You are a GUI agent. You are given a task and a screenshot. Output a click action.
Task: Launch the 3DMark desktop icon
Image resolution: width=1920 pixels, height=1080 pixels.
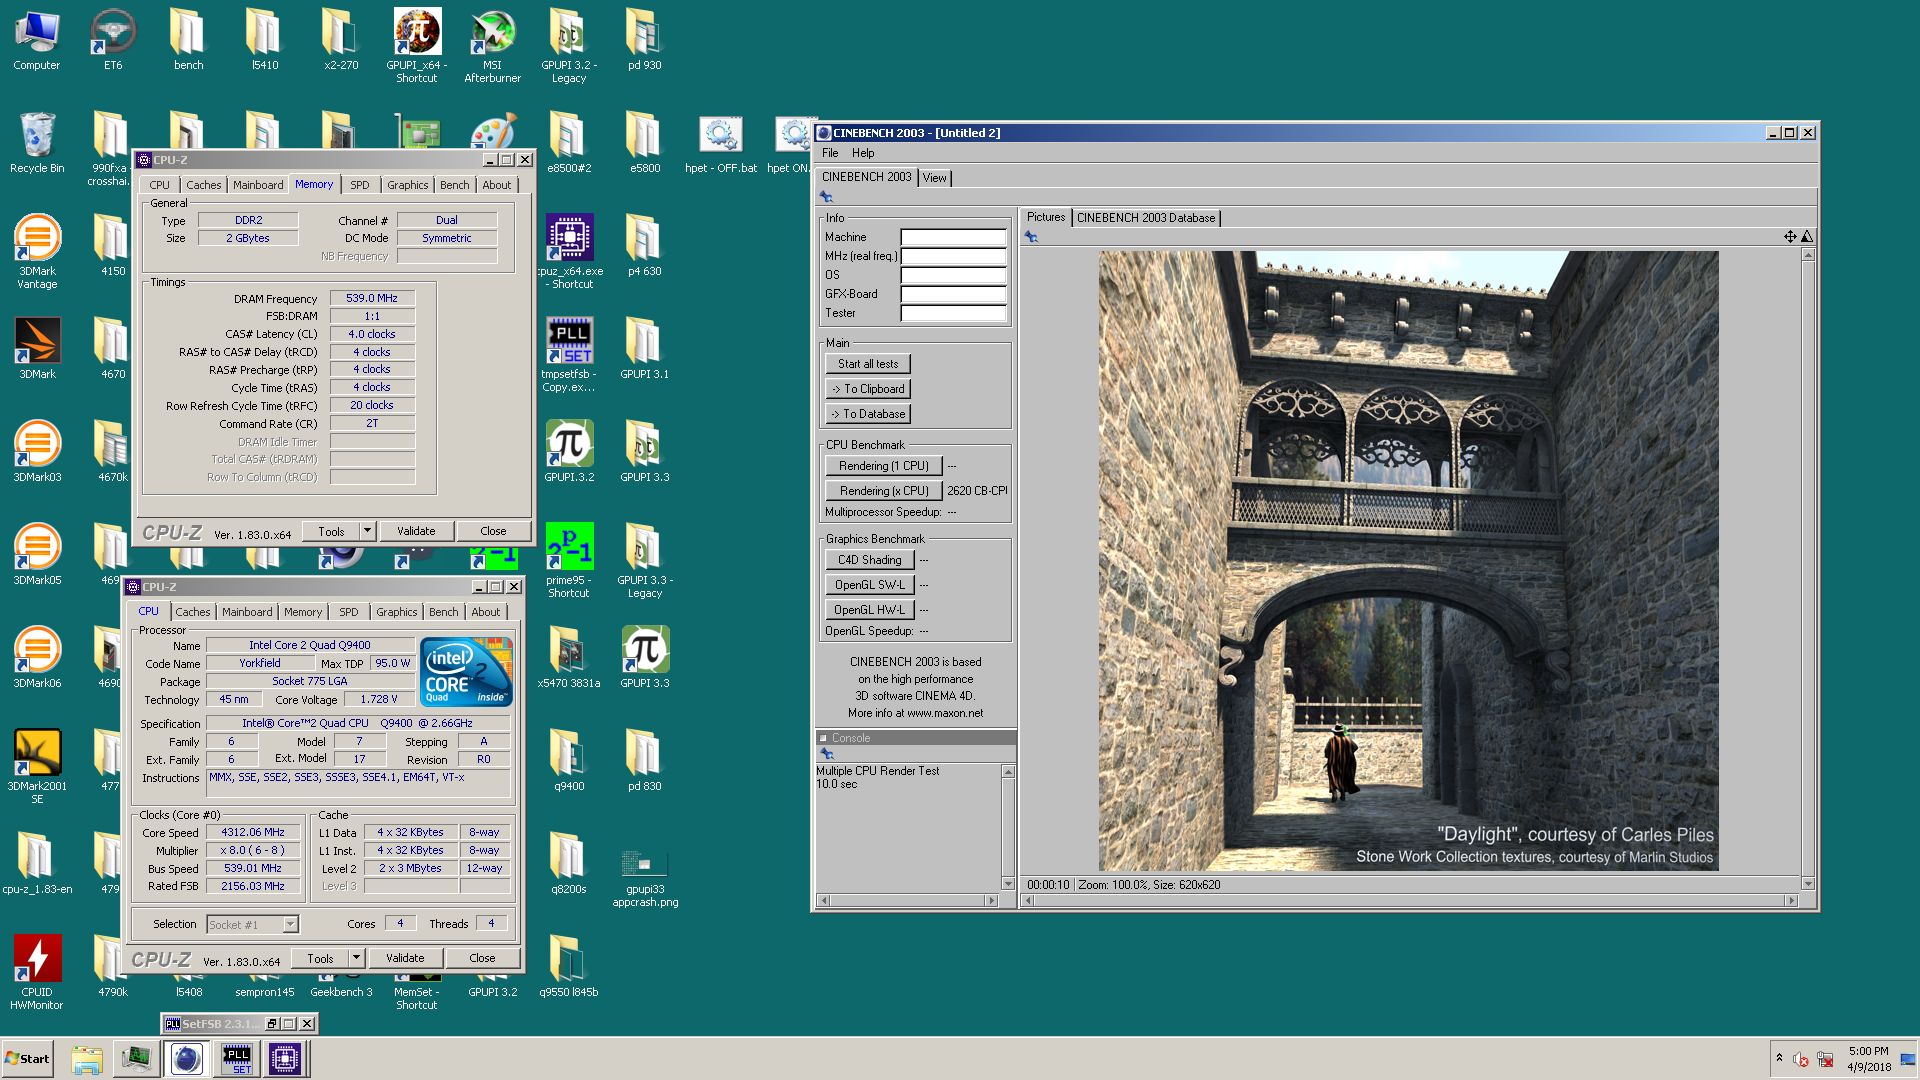pos(37,348)
